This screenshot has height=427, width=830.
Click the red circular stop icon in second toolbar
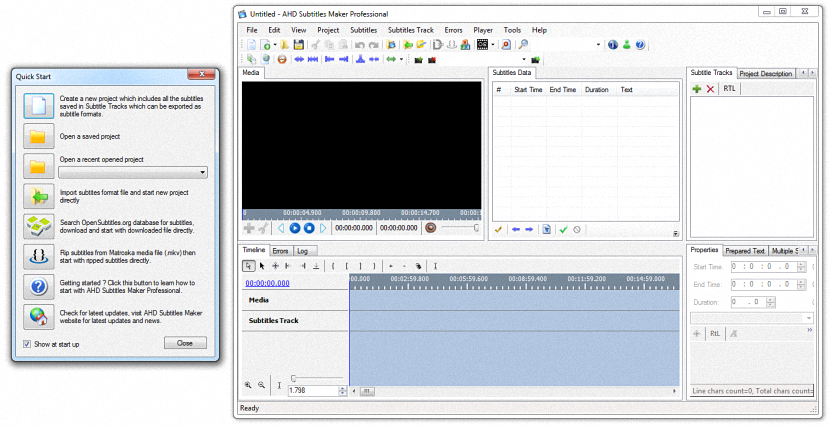[x=282, y=59]
